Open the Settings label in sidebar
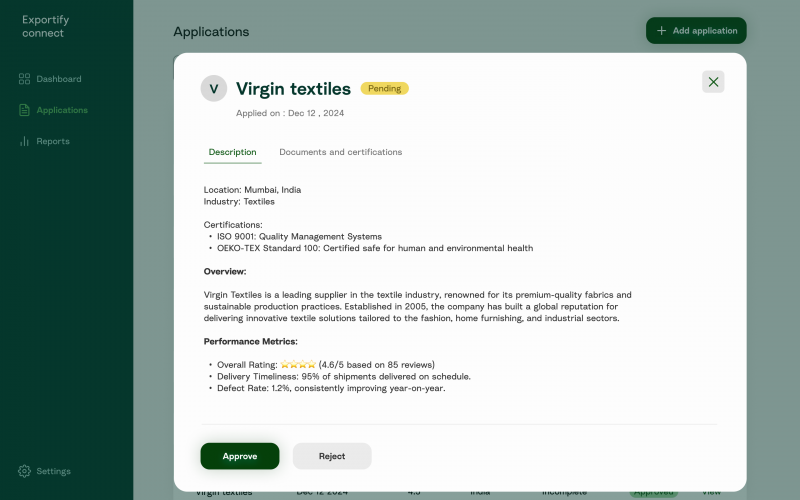The width and height of the screenshot is (800, 500). [x=54, y=471]
